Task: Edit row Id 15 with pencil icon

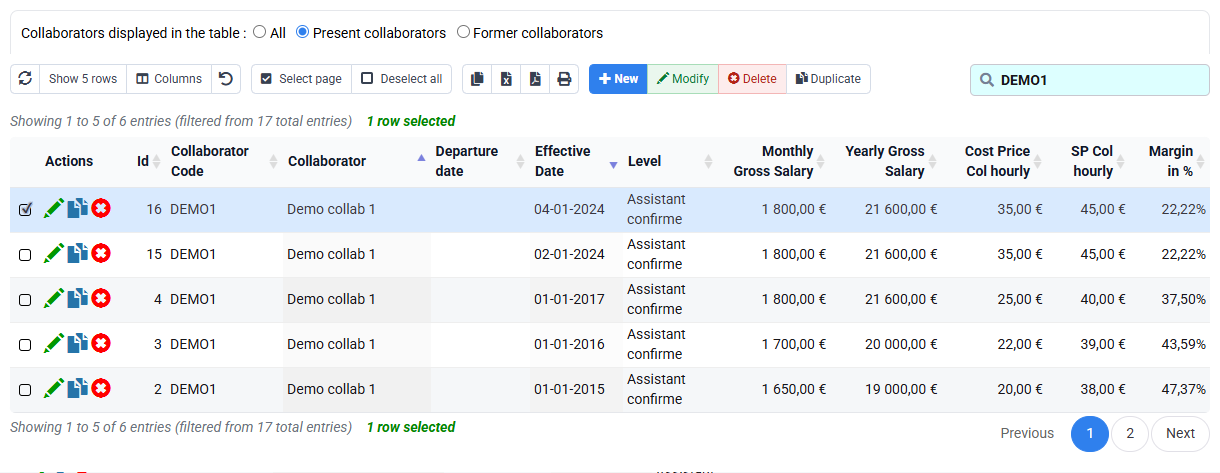Action: click(54, 254)
